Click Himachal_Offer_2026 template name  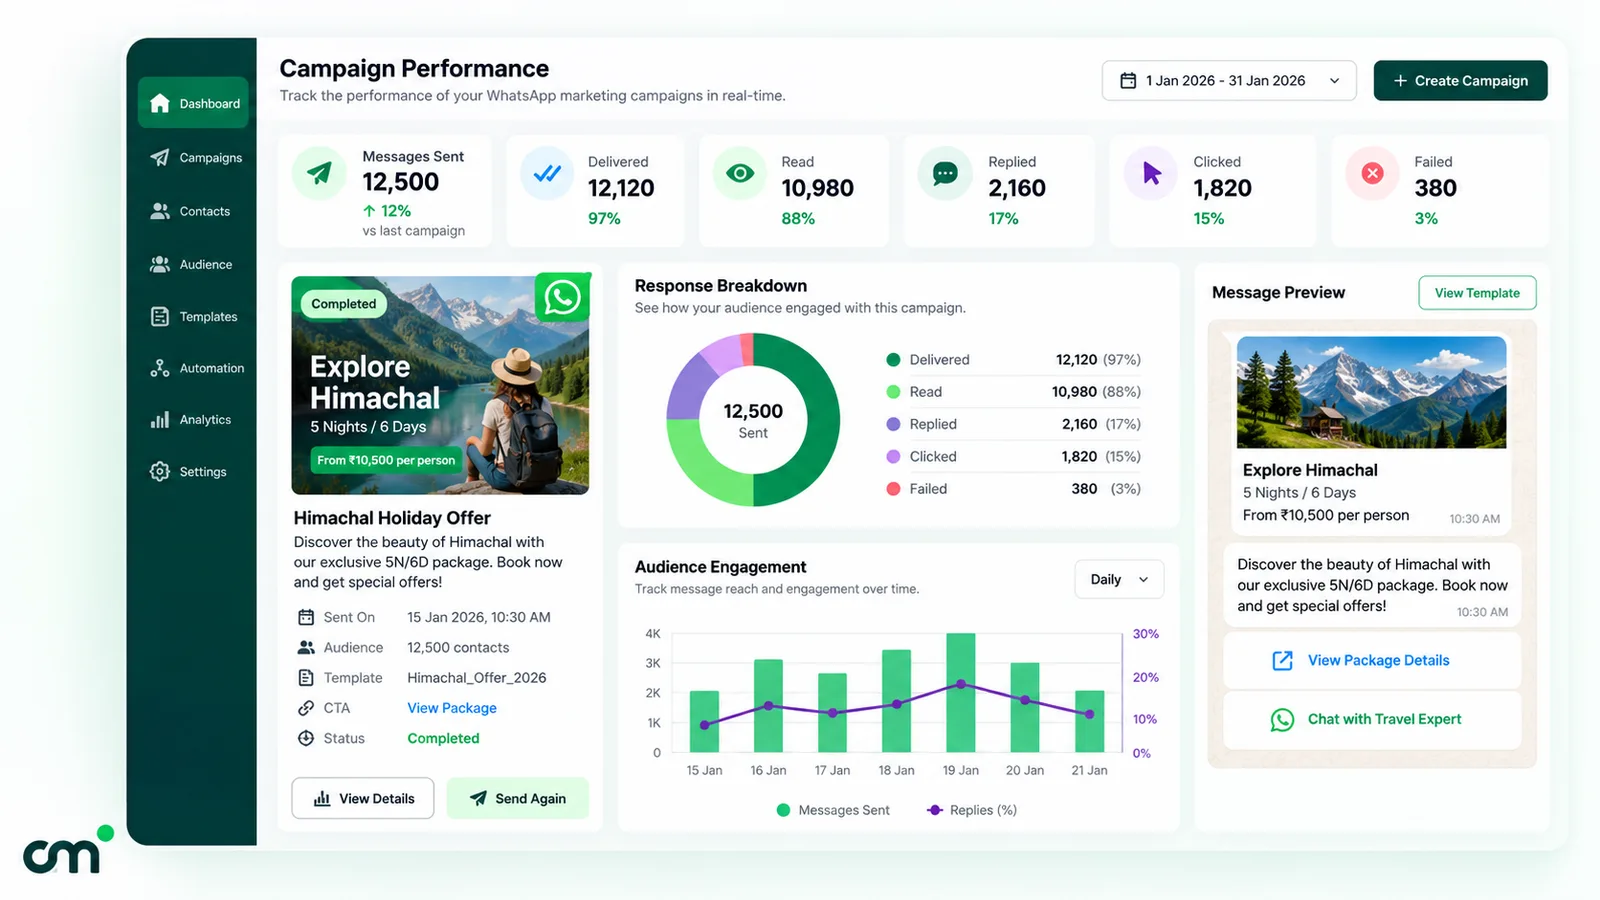pyautogui.click(x=477, y=678)
